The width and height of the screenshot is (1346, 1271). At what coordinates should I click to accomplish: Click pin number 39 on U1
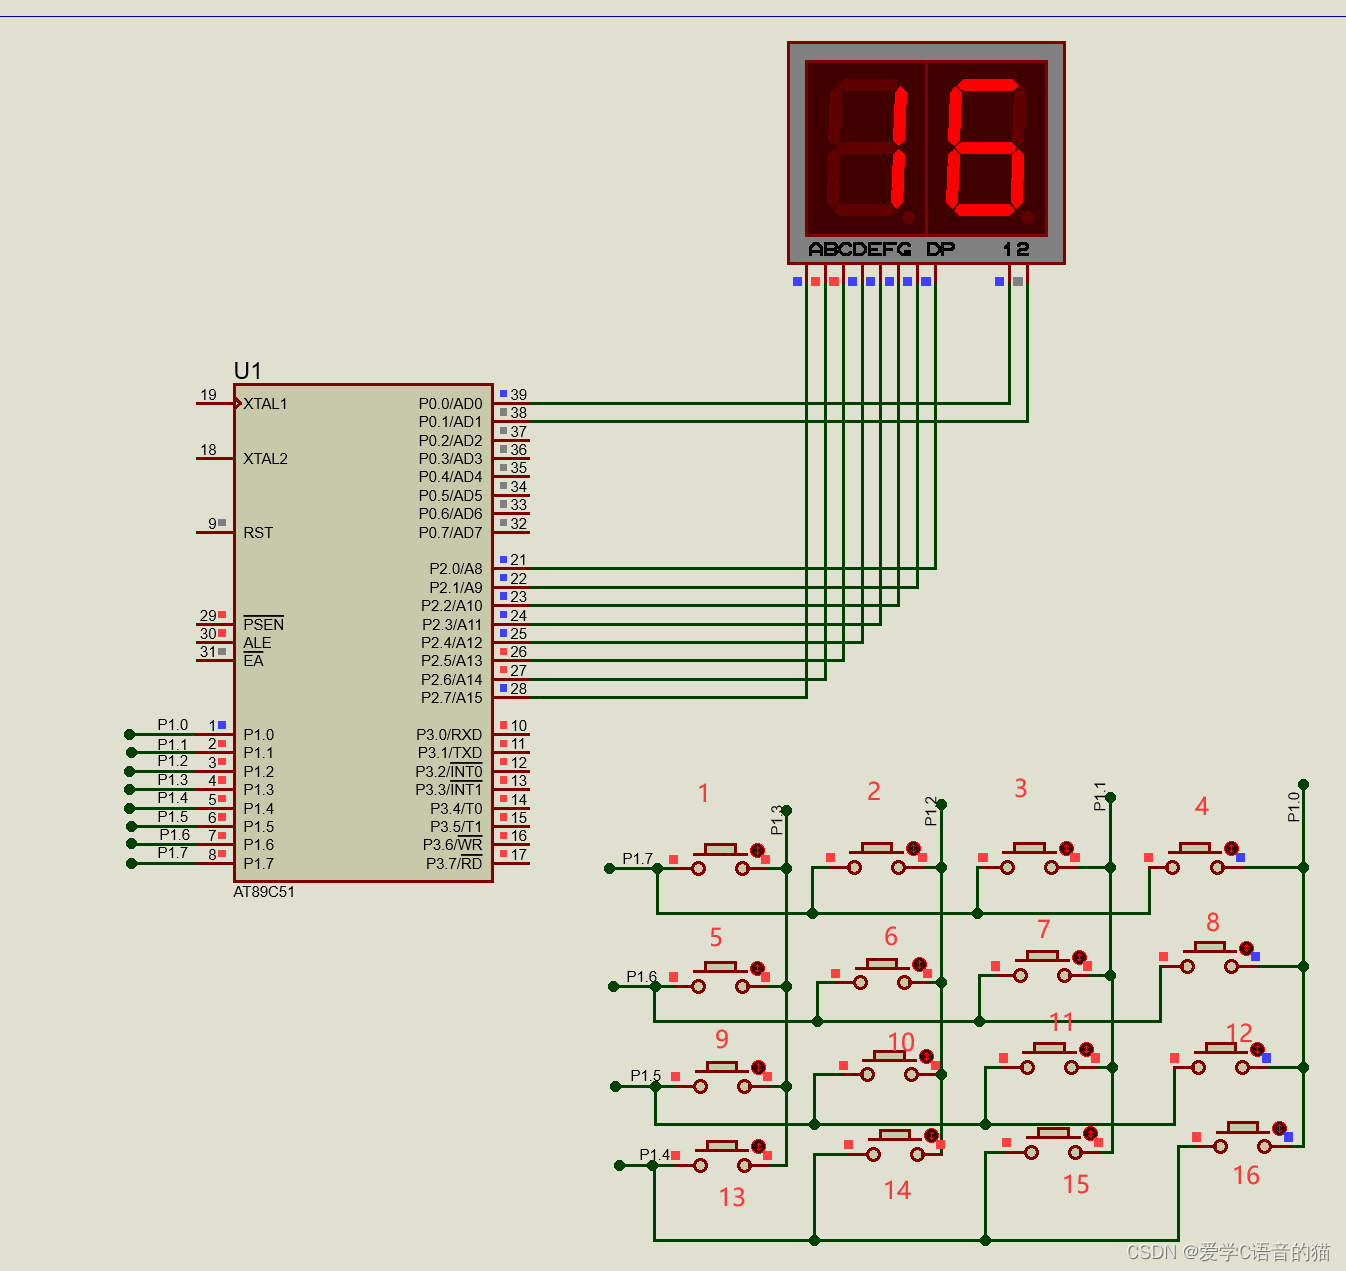coord(519,395)
